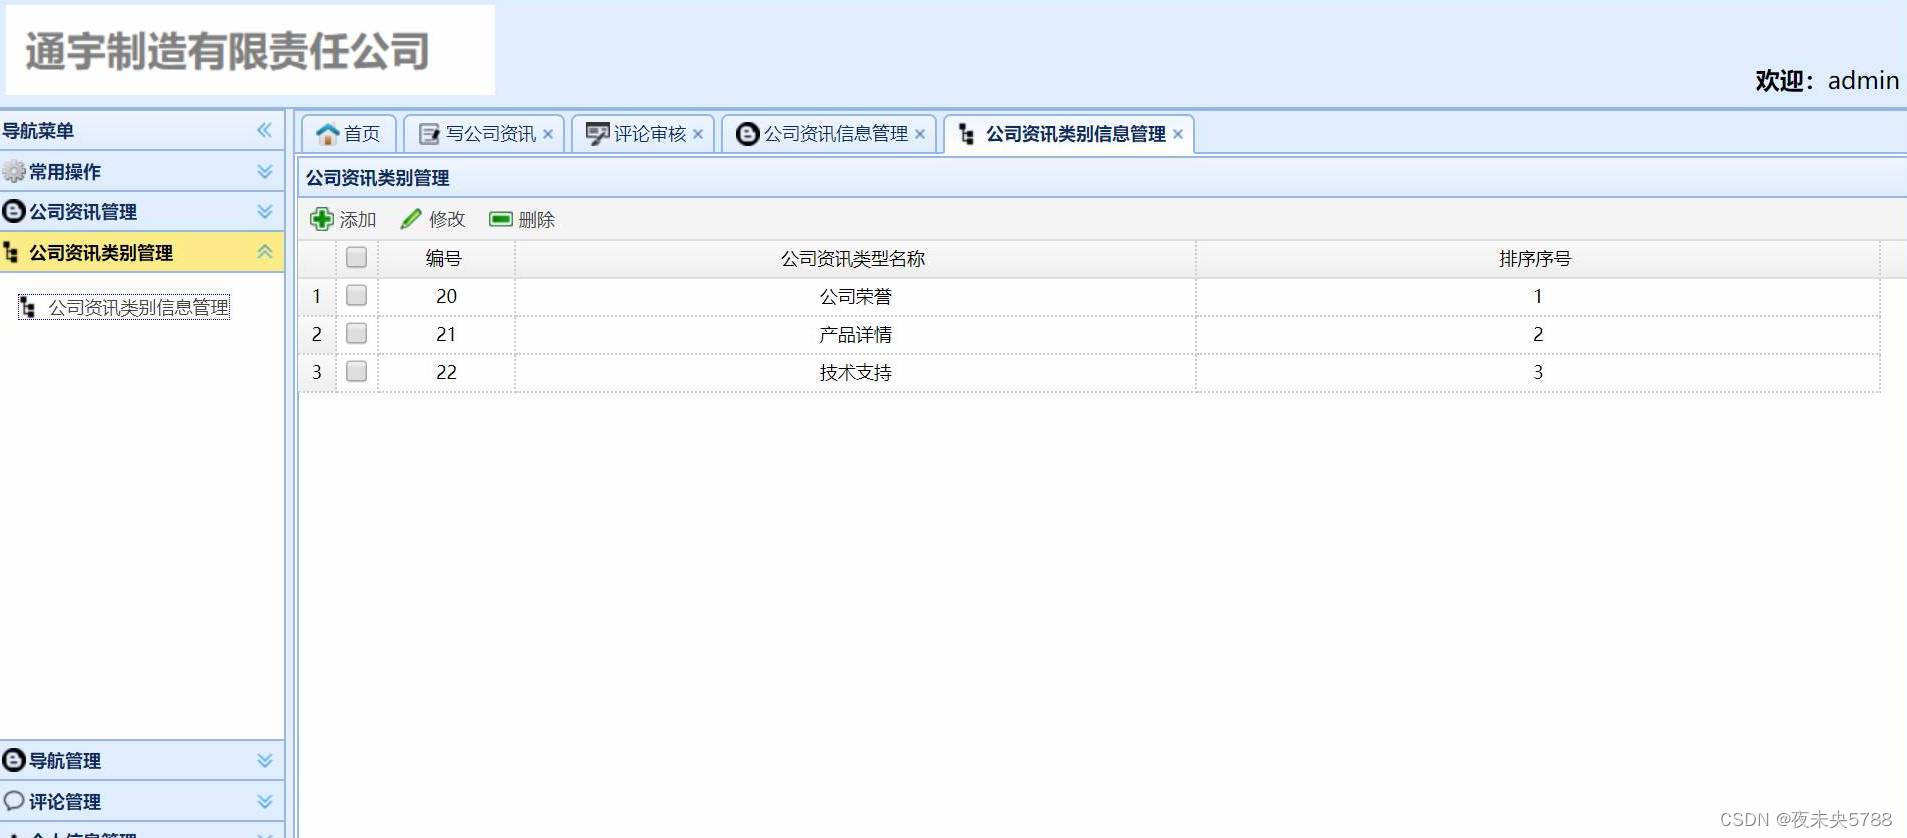The height and width of the screenshot is (838, 1907).
Task: Click the 修改 button label
Action: click(x=447, y=219)
